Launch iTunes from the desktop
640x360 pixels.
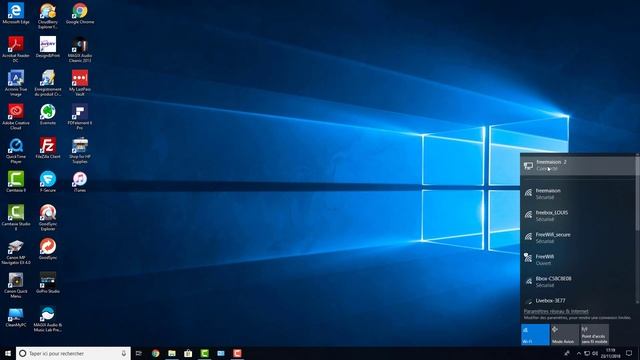coord(80,182)
